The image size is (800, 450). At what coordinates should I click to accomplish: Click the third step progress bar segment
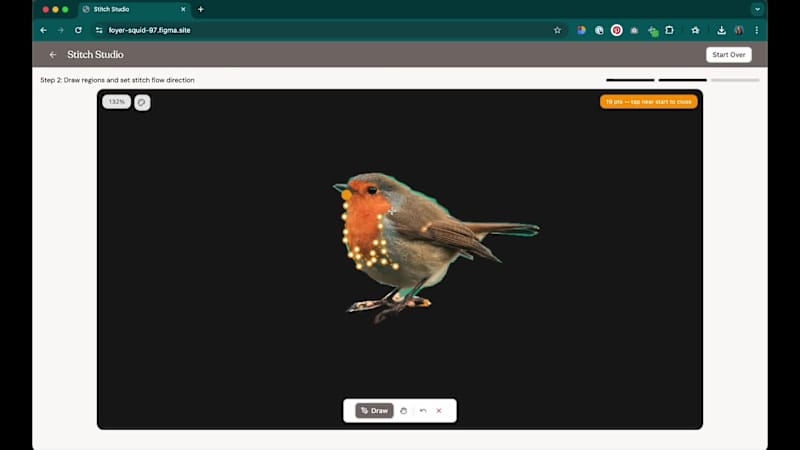pyautogui.click(x=735, y=80)
